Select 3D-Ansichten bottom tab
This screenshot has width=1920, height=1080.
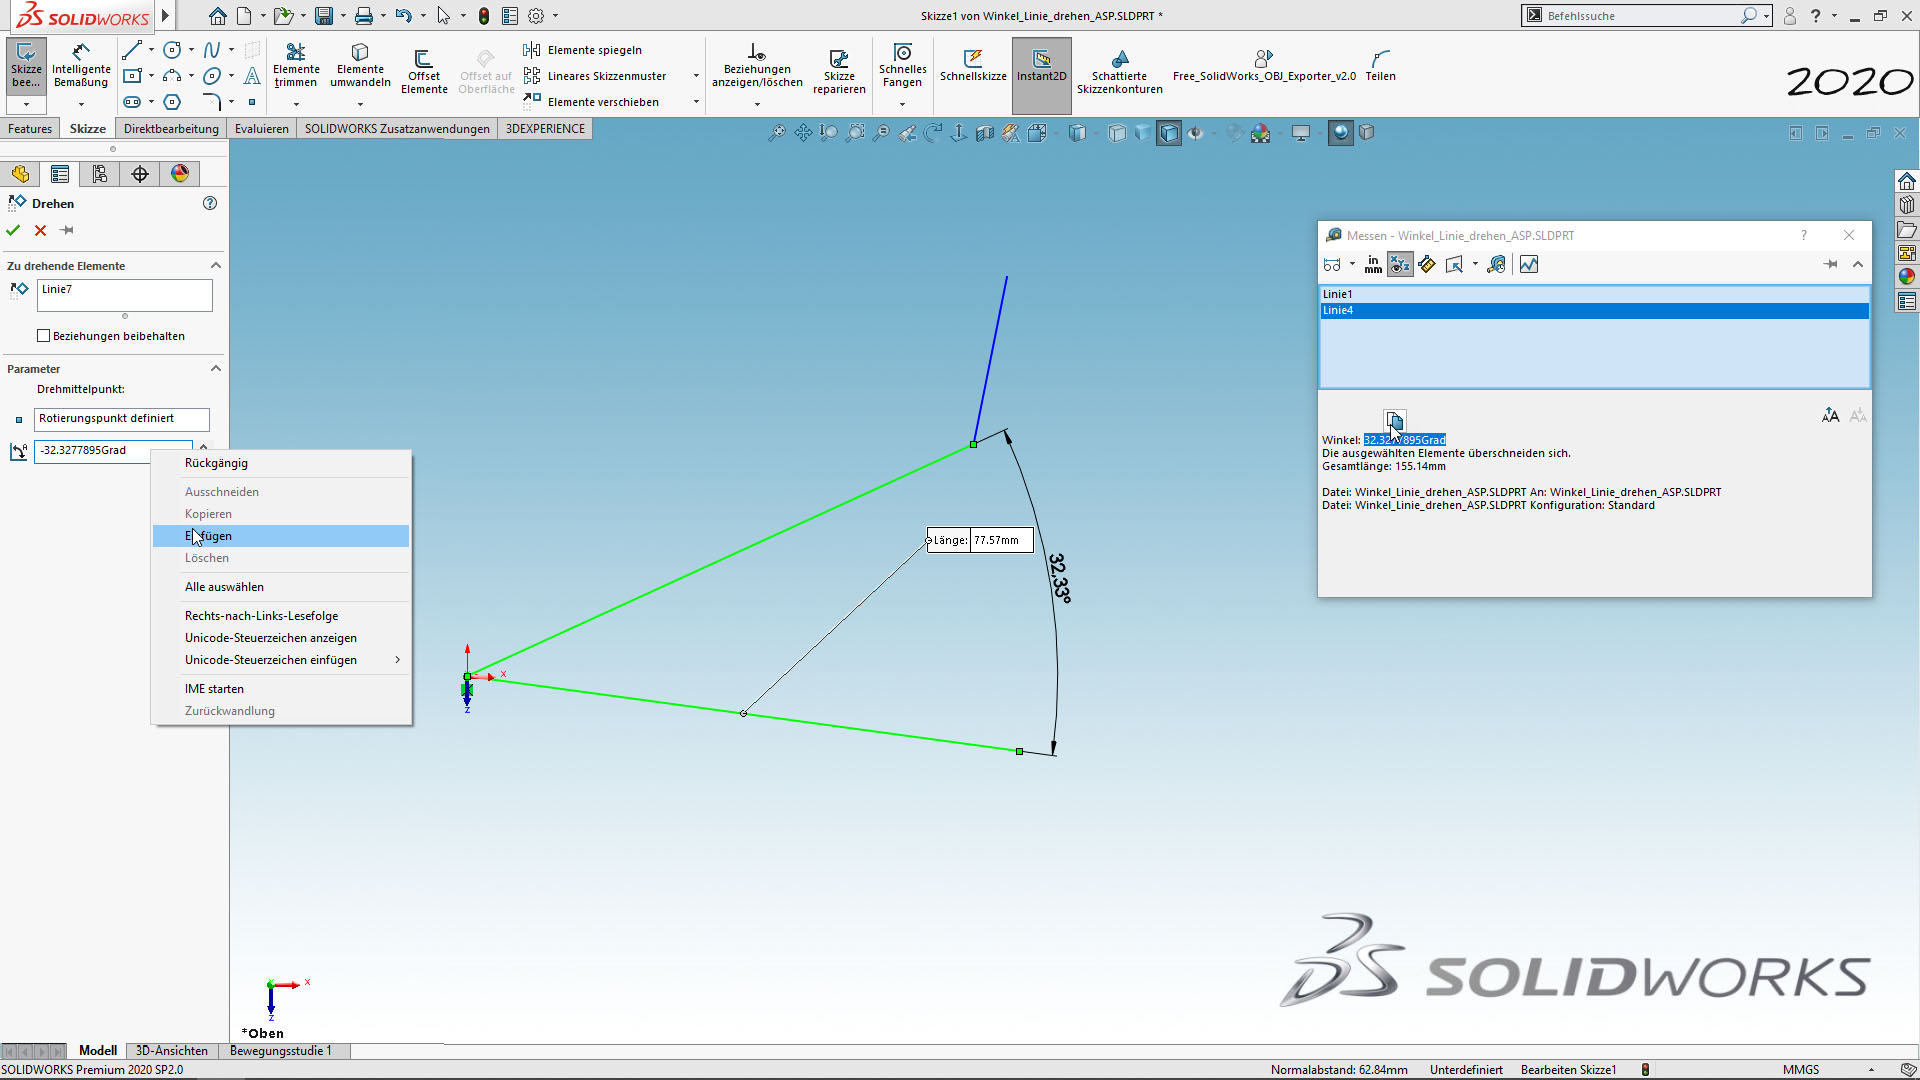coord(172,1051)
